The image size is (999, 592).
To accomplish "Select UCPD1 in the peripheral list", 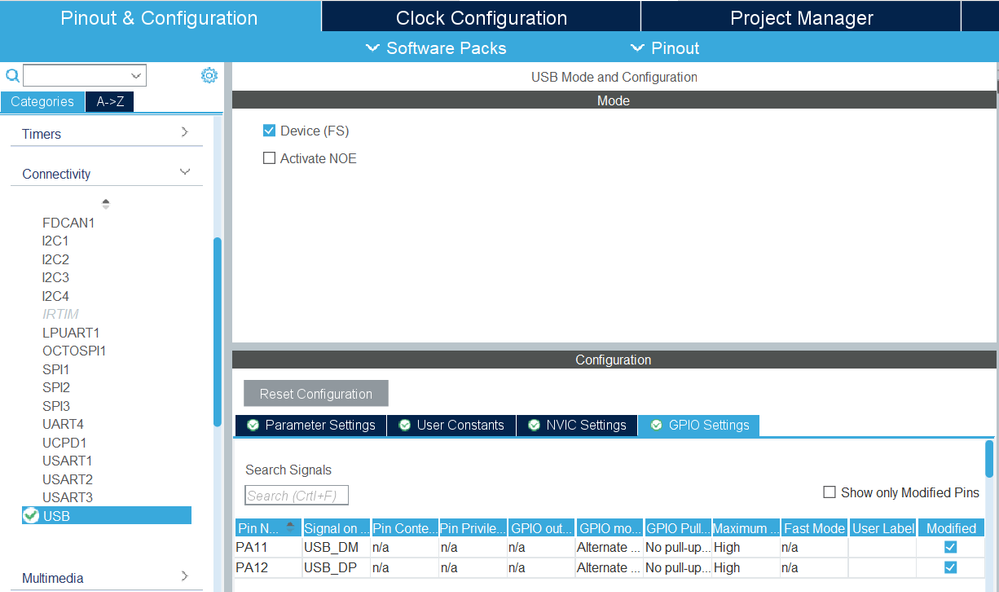I will (64, 442).
